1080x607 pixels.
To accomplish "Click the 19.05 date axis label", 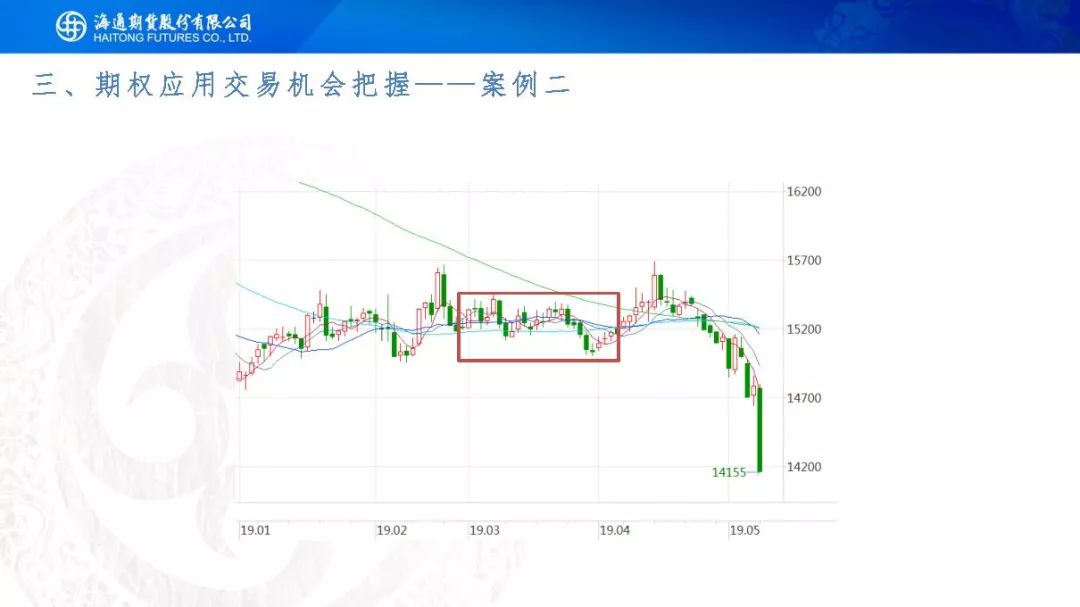I will coord(745,531).
